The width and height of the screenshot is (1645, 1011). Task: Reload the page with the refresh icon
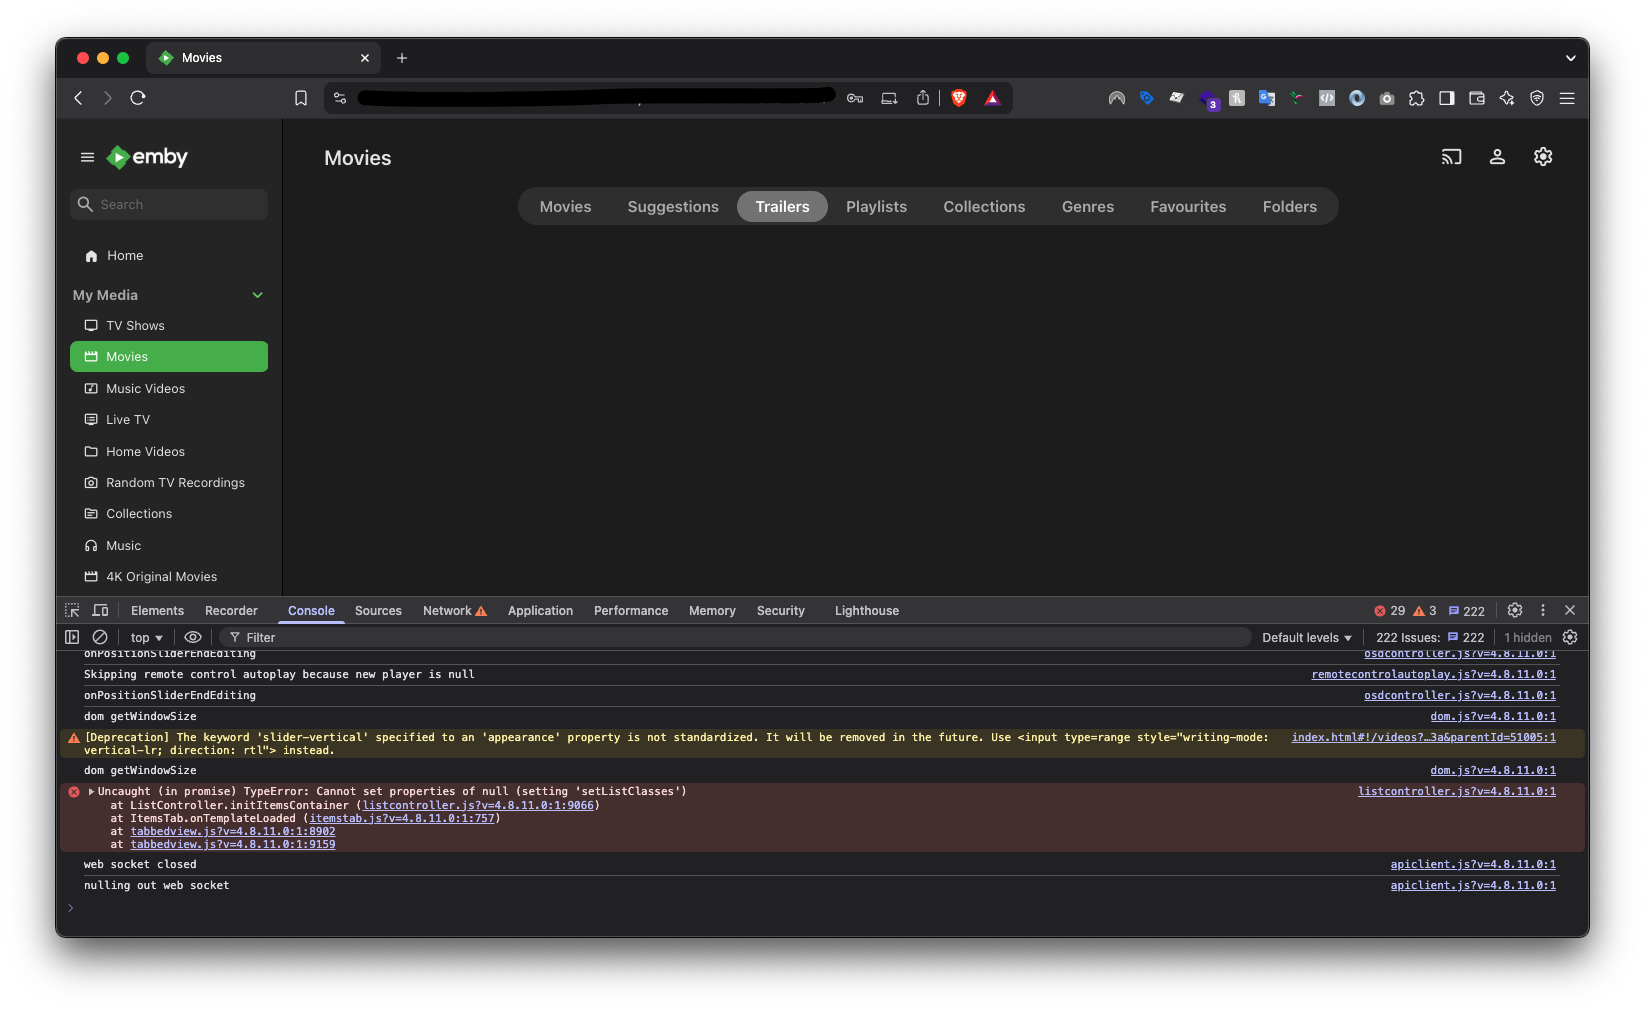[138, 97]
